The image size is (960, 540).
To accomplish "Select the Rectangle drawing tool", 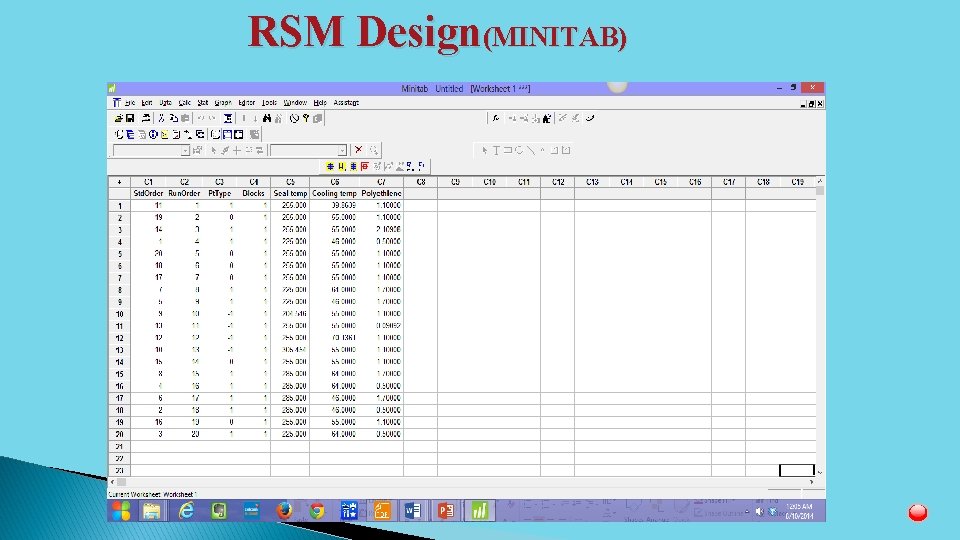I will 508,150.
